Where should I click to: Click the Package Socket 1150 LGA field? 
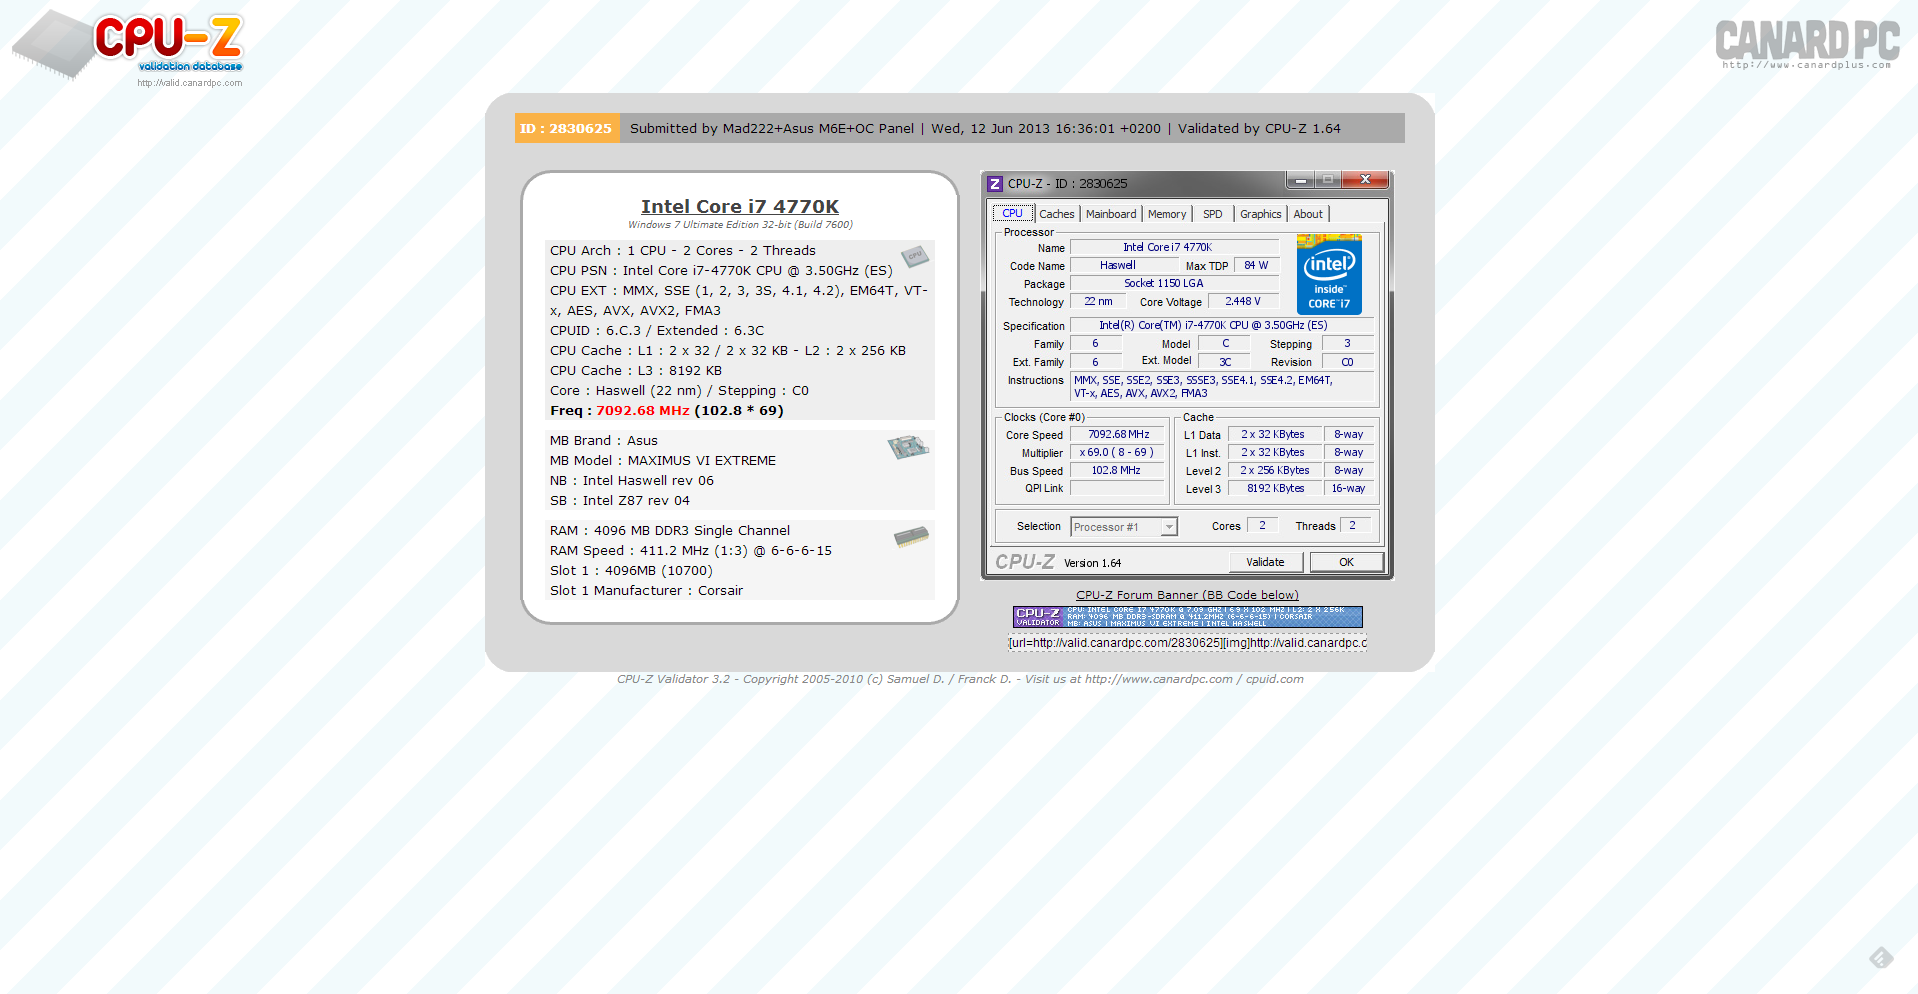pyautogui.click(x=1174, y=284)
